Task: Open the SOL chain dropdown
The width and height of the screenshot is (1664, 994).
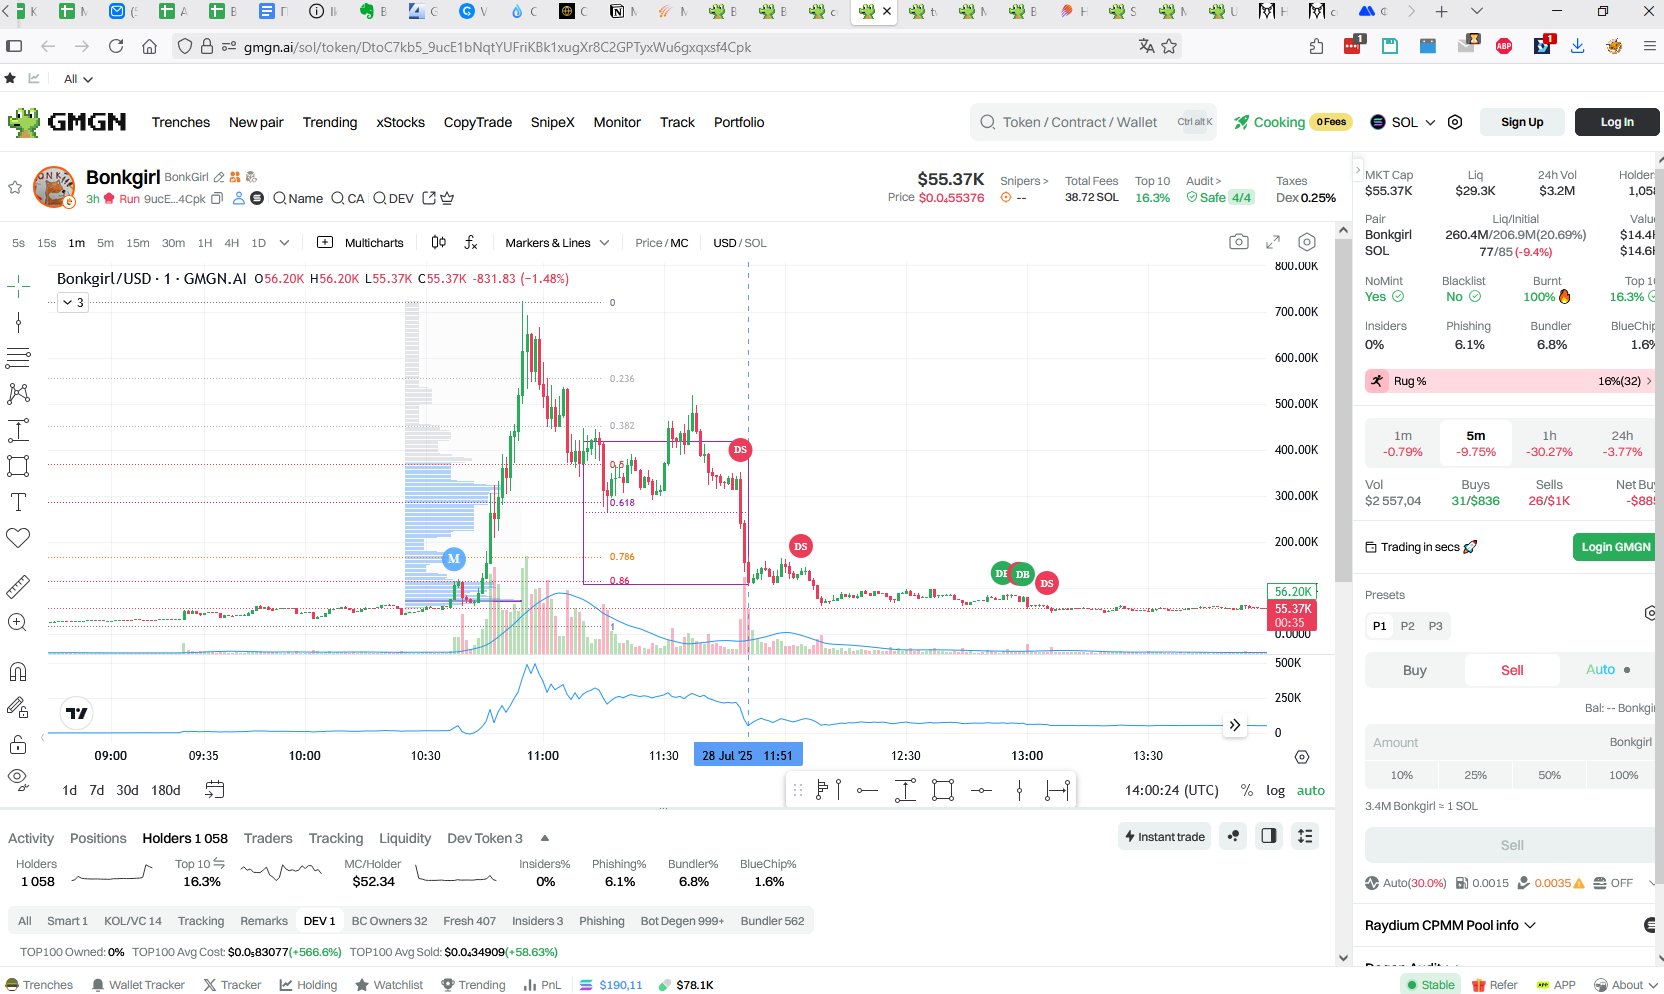Action: click(1402, 122)
